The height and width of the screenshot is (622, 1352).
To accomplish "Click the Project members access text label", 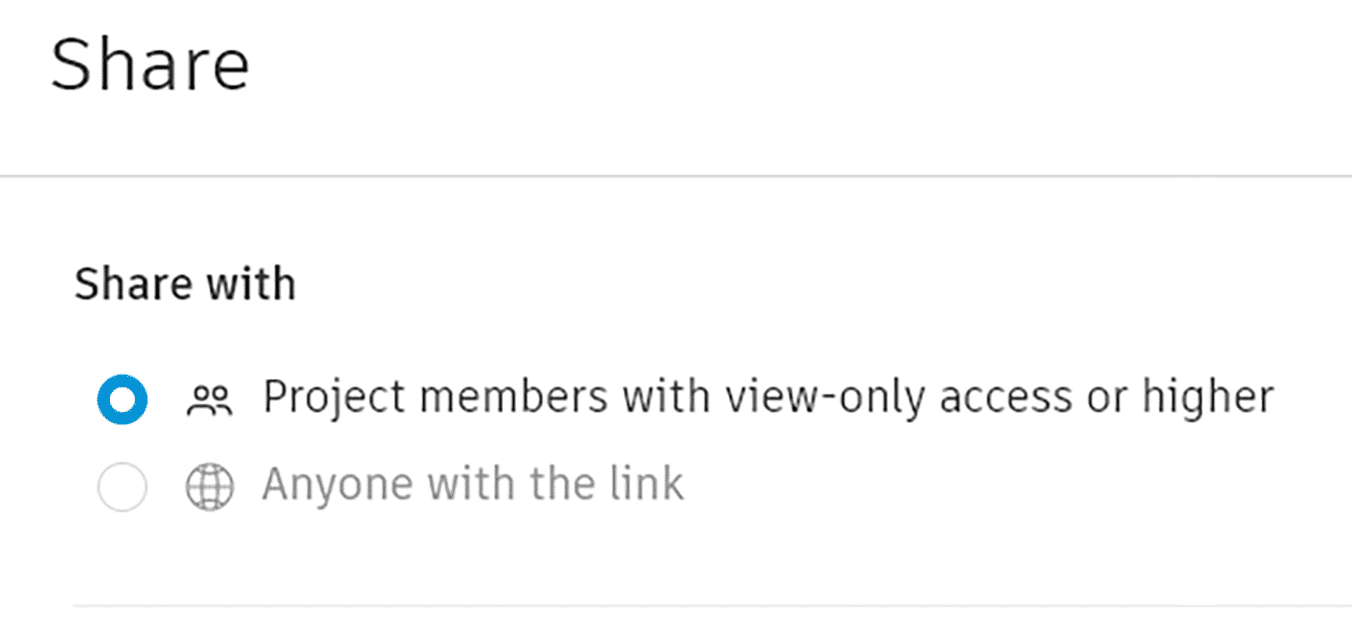I will [x=768, y=396].
